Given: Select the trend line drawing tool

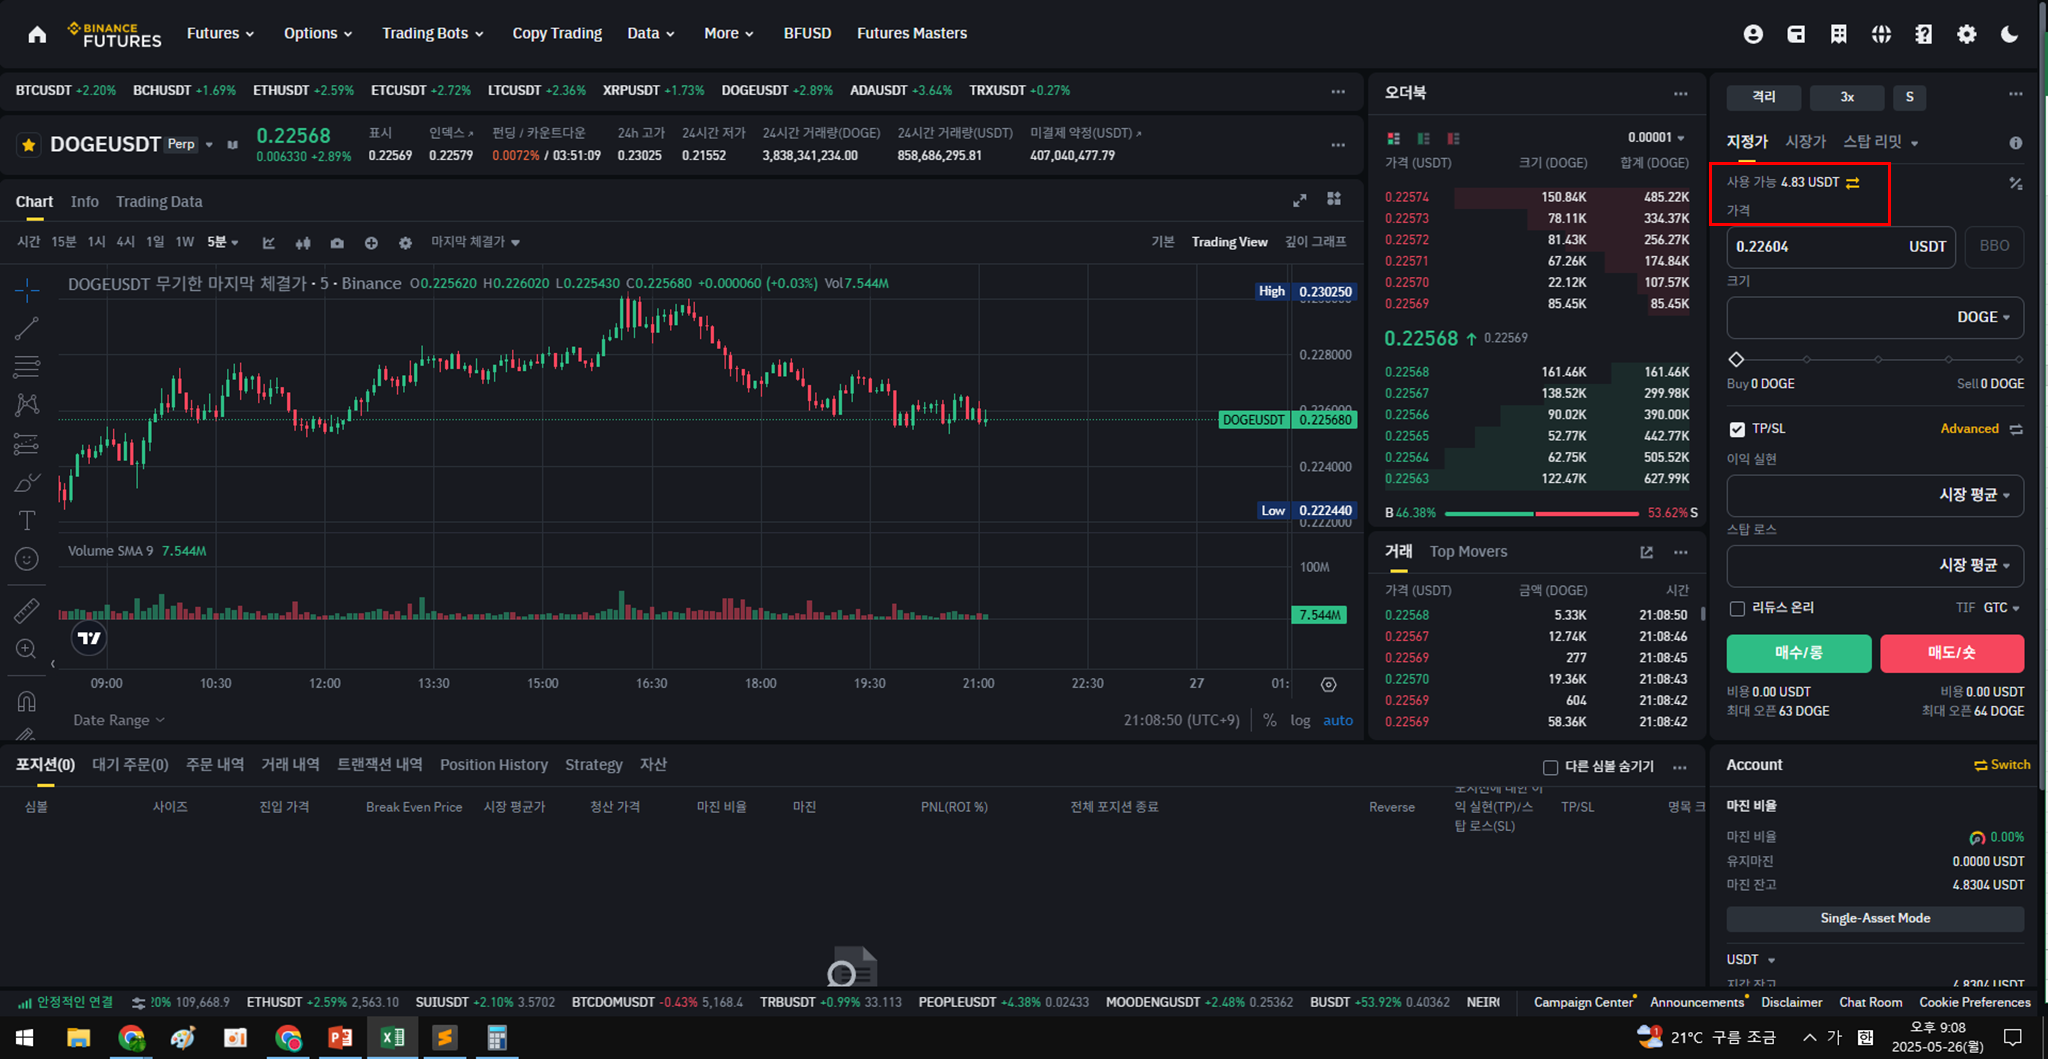Looking at the screenshot, I should click(x=27, y=328).
